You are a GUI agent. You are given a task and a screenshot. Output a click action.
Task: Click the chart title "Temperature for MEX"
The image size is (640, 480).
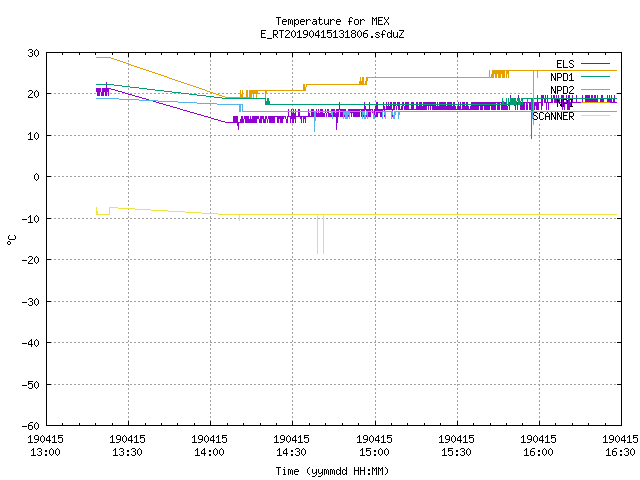click(332, 21)
